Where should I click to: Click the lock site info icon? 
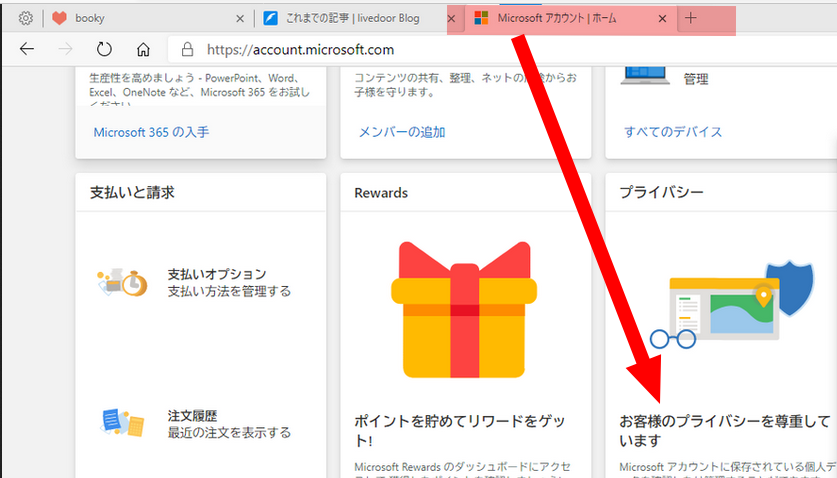click(x=187, y=50)
